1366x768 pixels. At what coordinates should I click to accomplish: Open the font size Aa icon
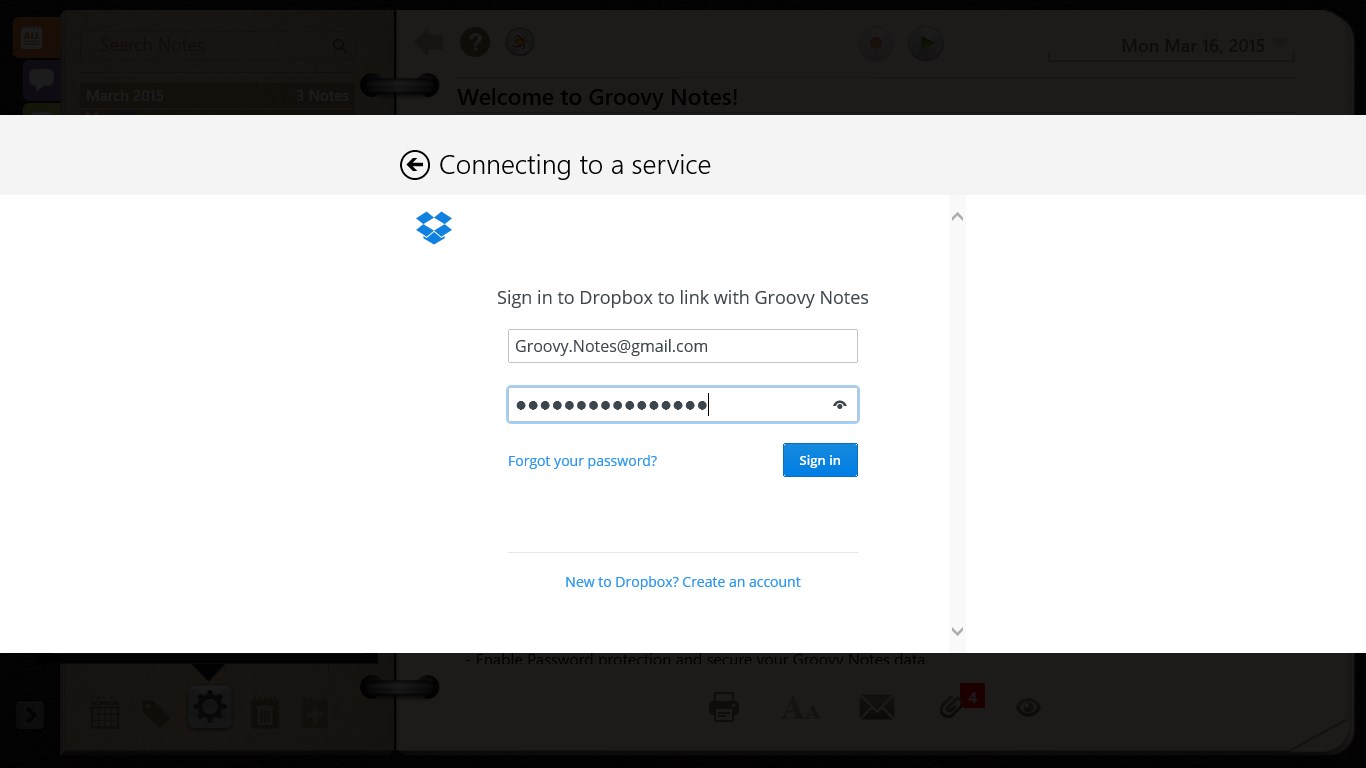coord(800,709)
